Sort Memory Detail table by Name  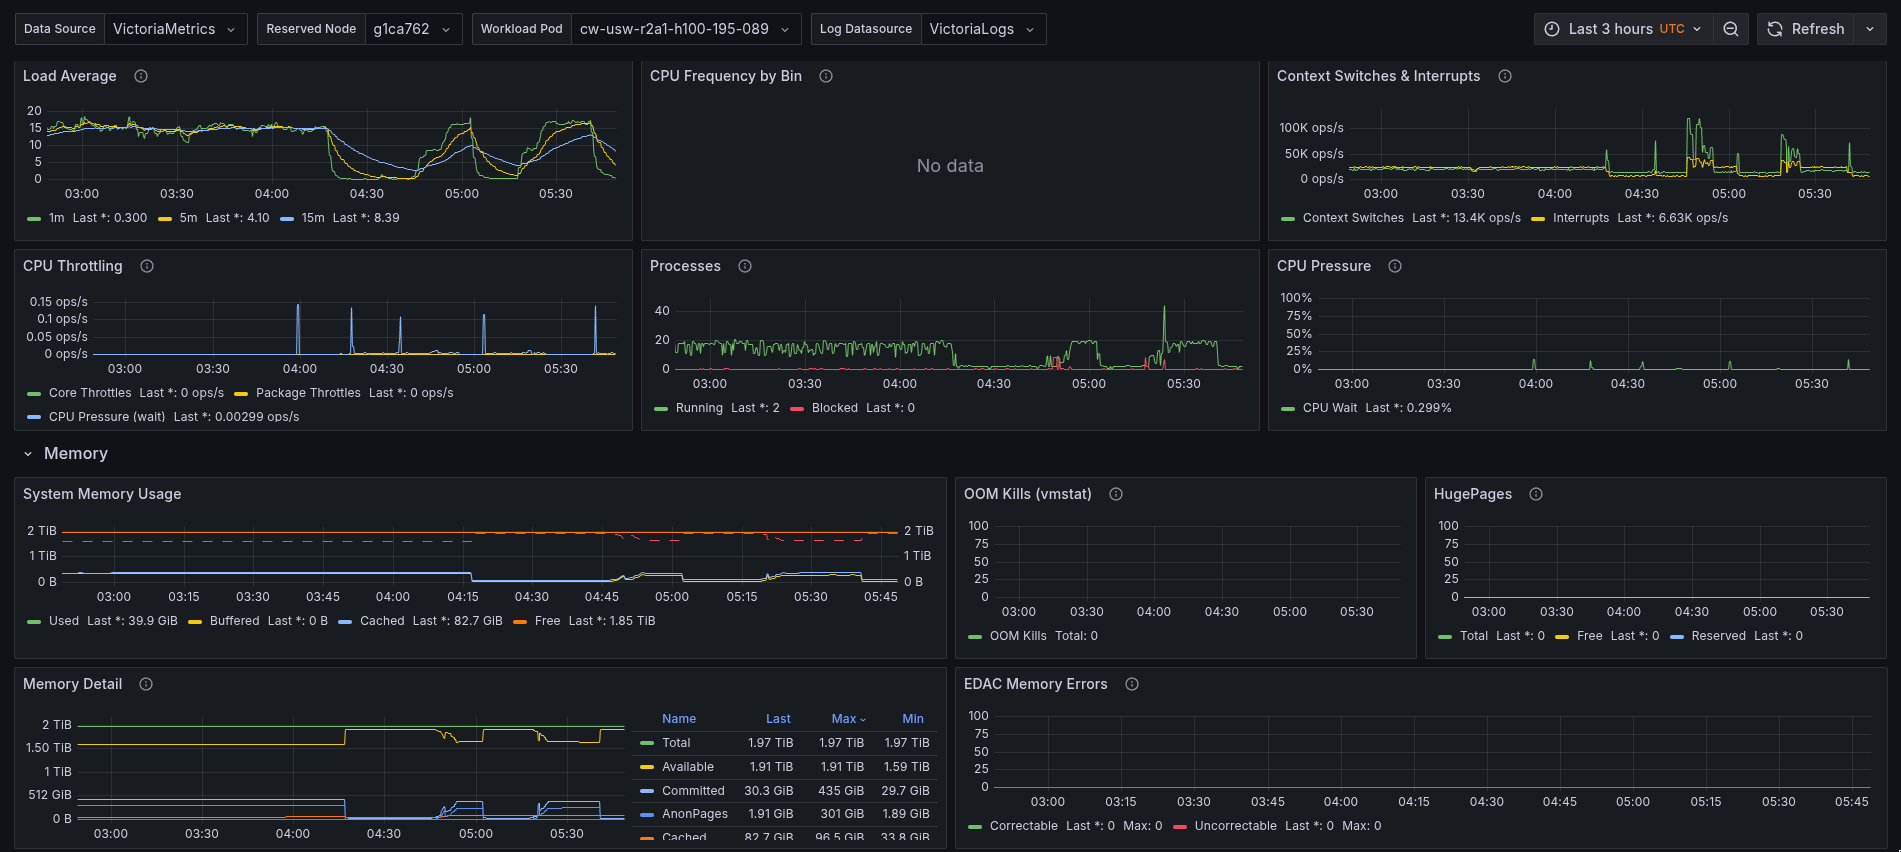point(679,719)
